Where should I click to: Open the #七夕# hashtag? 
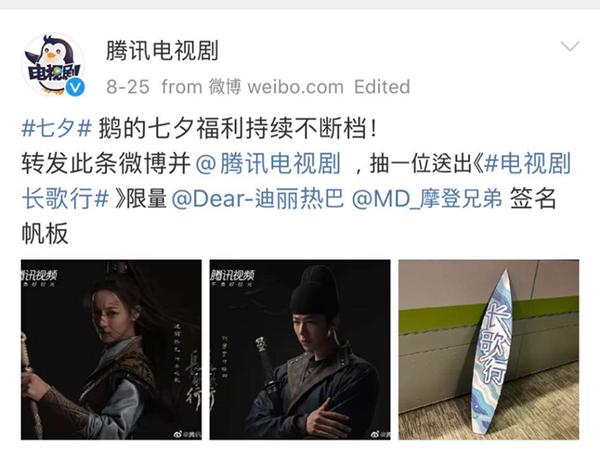57,127
